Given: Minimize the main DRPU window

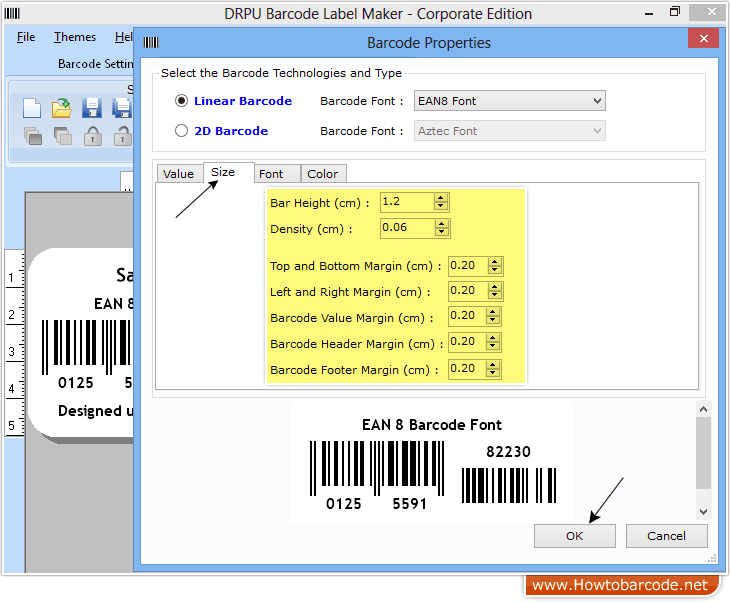Looking at the screenshot, I should [x=649, y=13].
